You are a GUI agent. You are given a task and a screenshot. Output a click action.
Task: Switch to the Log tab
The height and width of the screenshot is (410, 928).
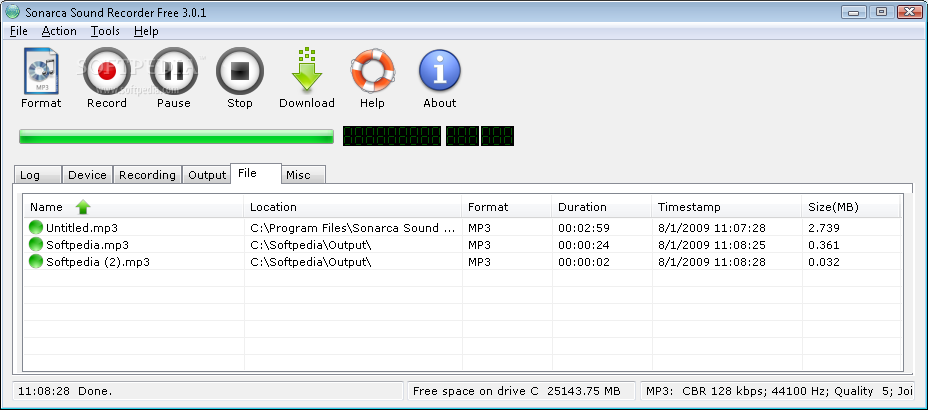coord(37,175)
